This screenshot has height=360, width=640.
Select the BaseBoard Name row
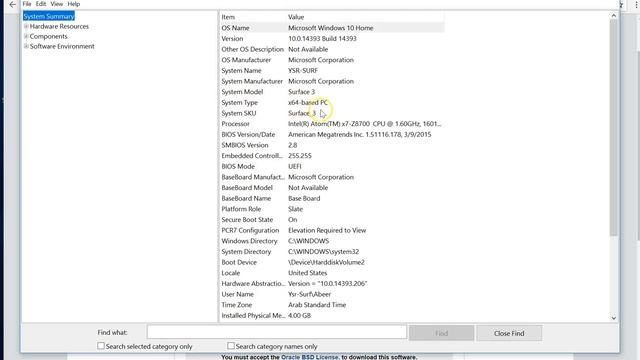(332, 198)
